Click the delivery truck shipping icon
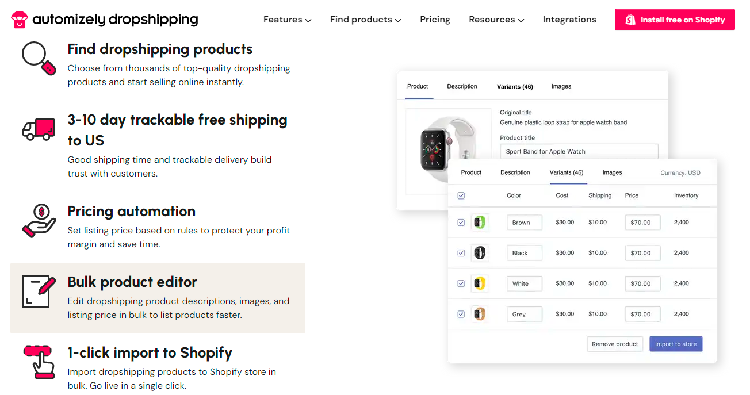The width and height of the screenshot is (750, 395). click(x=39, y=129)
